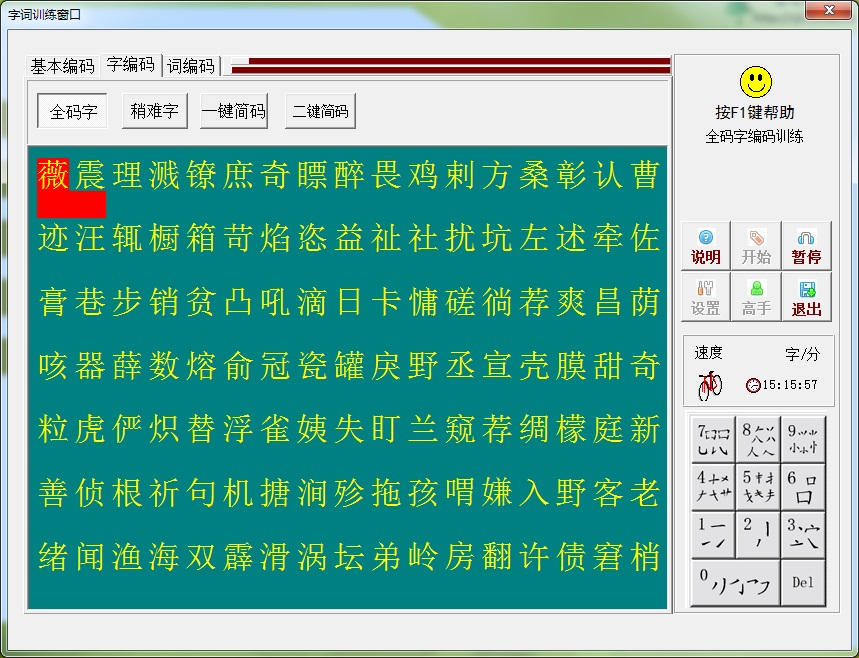Click the 速度 speed label
The height and width of the screenshot is (658, 859).
708,353
